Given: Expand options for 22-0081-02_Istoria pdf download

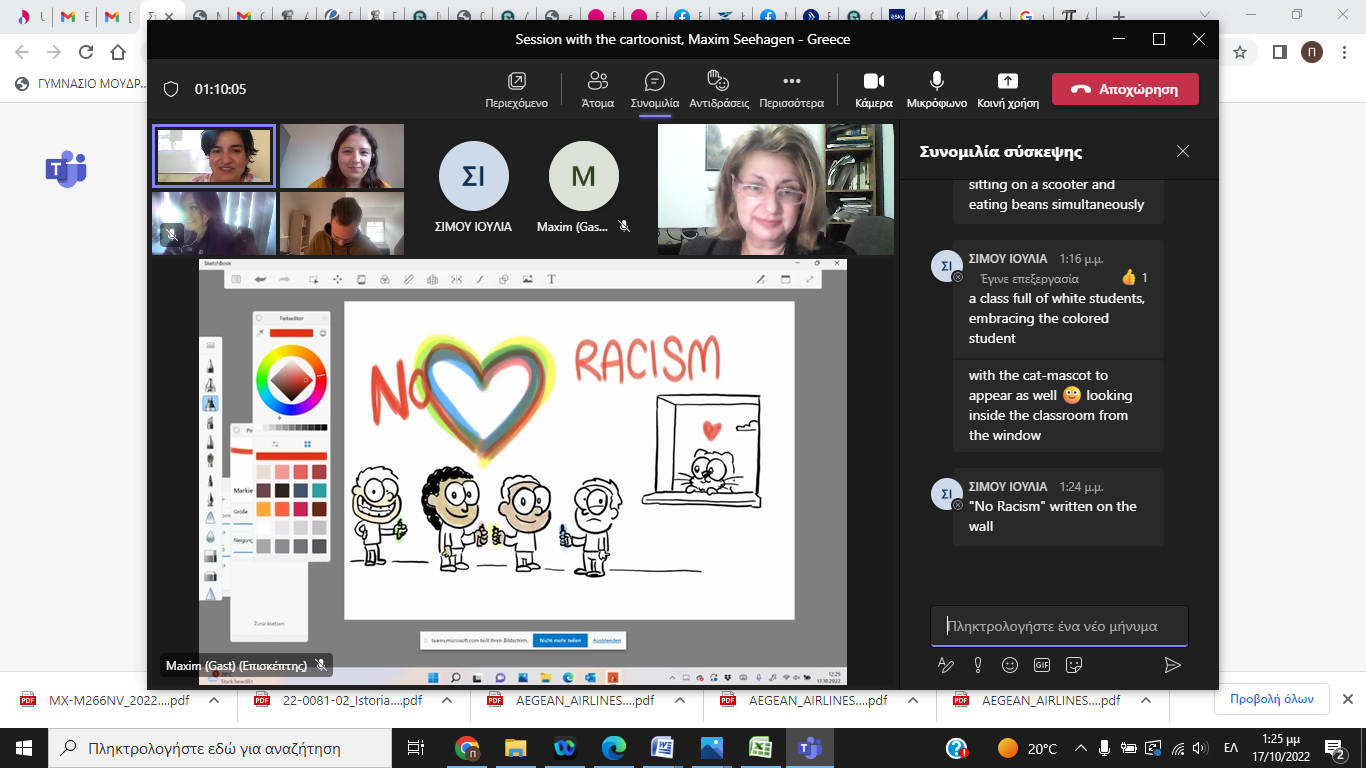Looking at the screenshot, I should [x=447, y=701].
